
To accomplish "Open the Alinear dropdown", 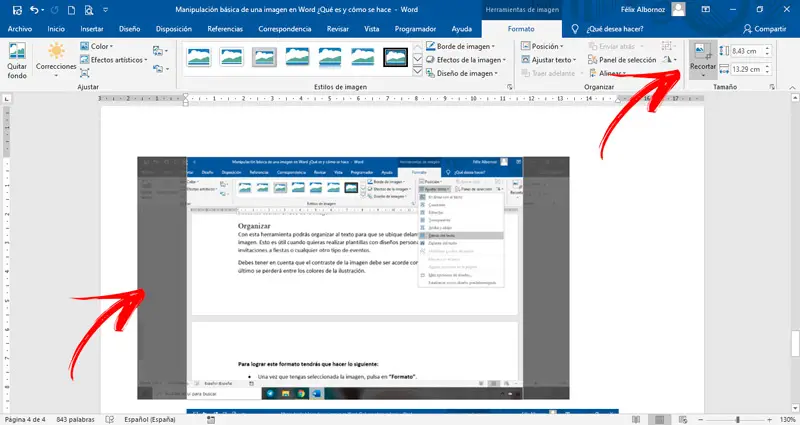I will (x=608, y=73).
